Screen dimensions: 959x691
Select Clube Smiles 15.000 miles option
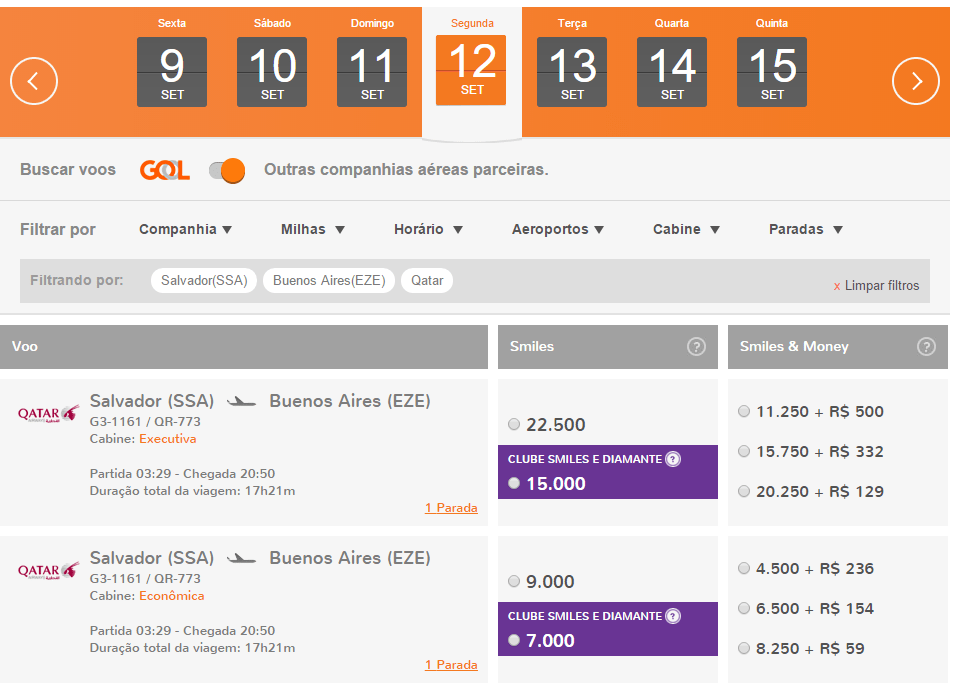click(x=514, y=483)
